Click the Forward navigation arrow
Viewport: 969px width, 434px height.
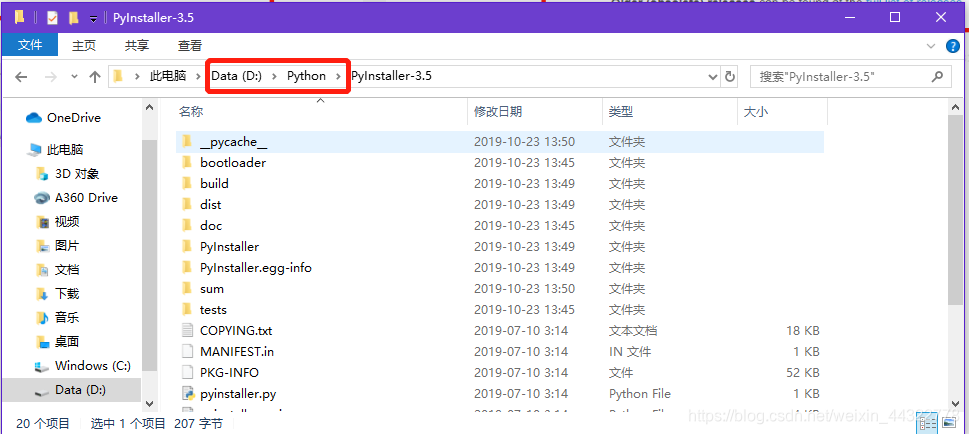[51, 77]
